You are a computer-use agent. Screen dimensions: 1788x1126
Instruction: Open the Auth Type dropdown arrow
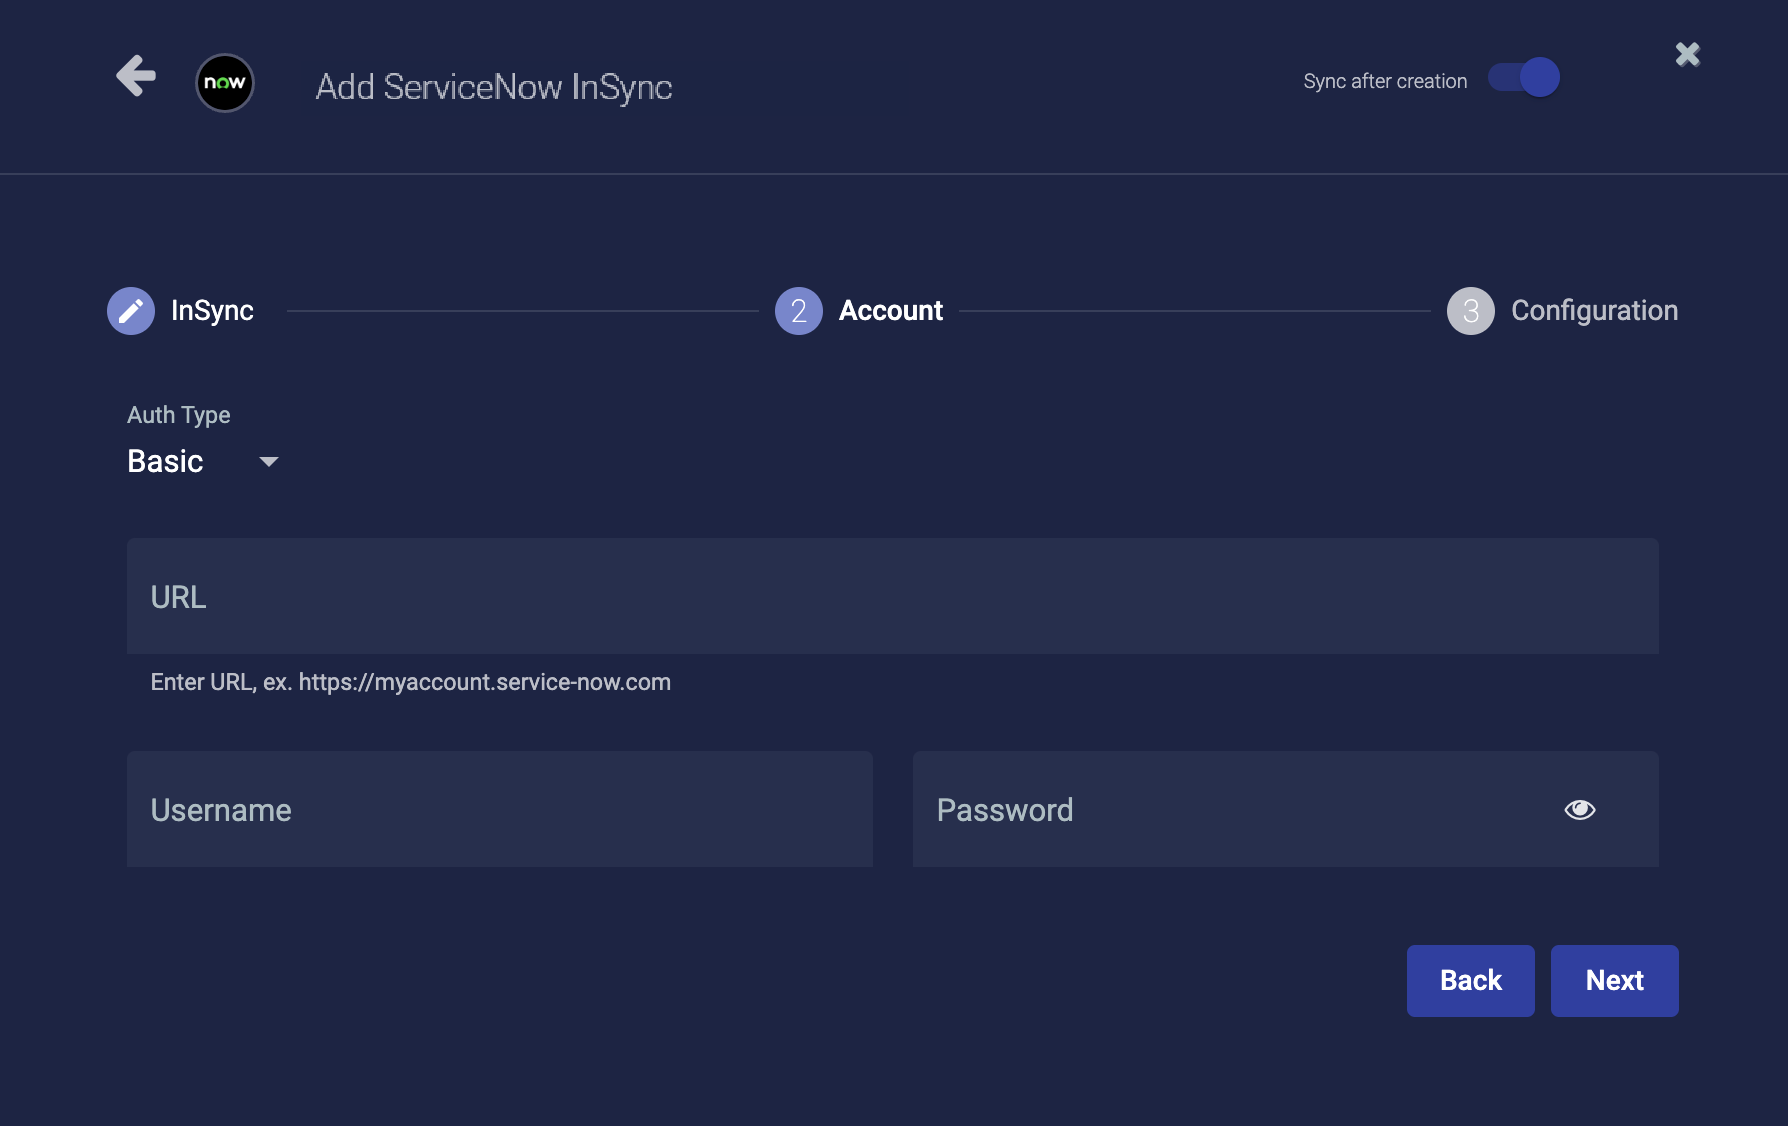click(268, 462)
